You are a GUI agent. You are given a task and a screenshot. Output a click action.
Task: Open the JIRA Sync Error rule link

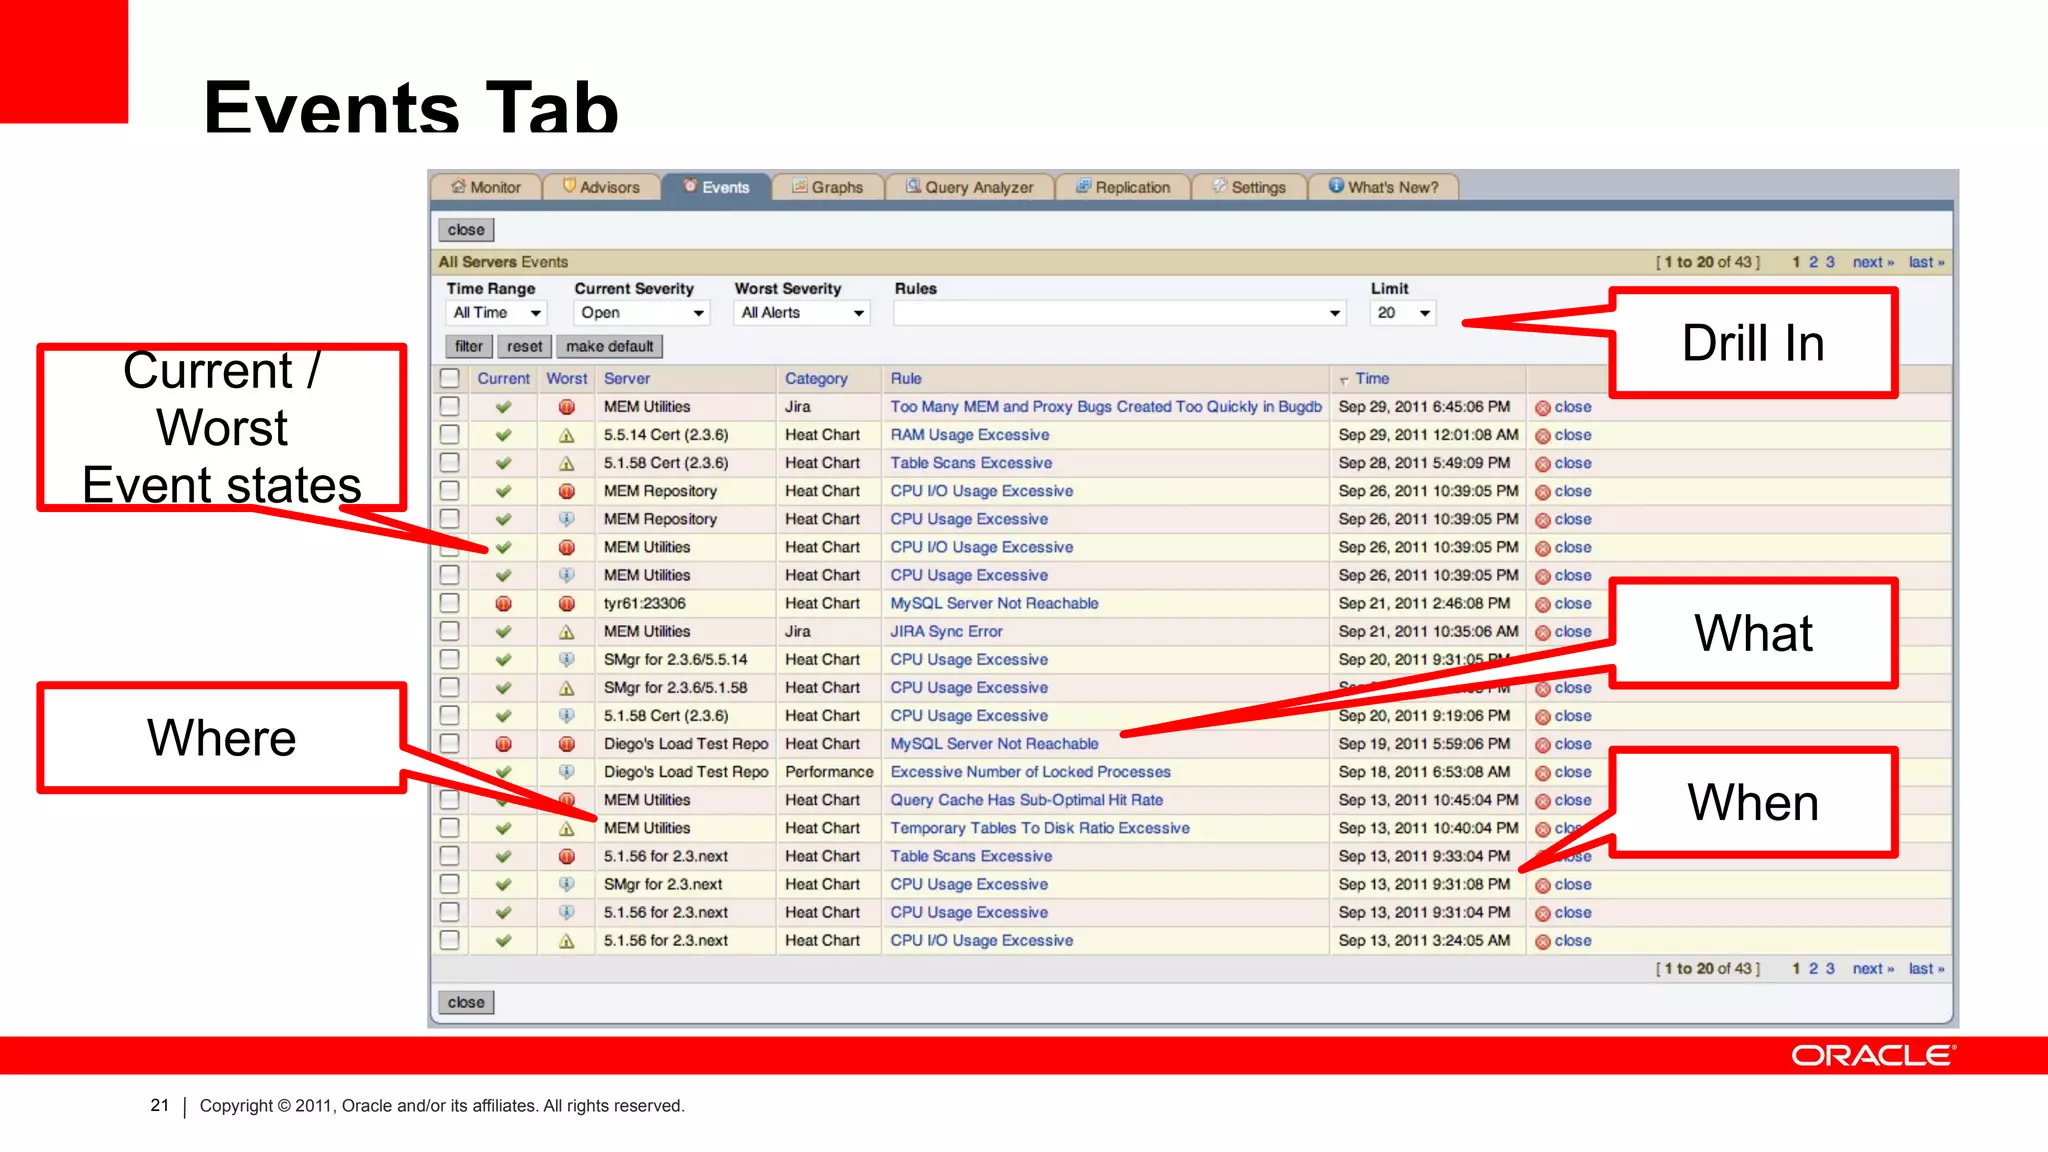pyautogui.click(x=946, y=632)
